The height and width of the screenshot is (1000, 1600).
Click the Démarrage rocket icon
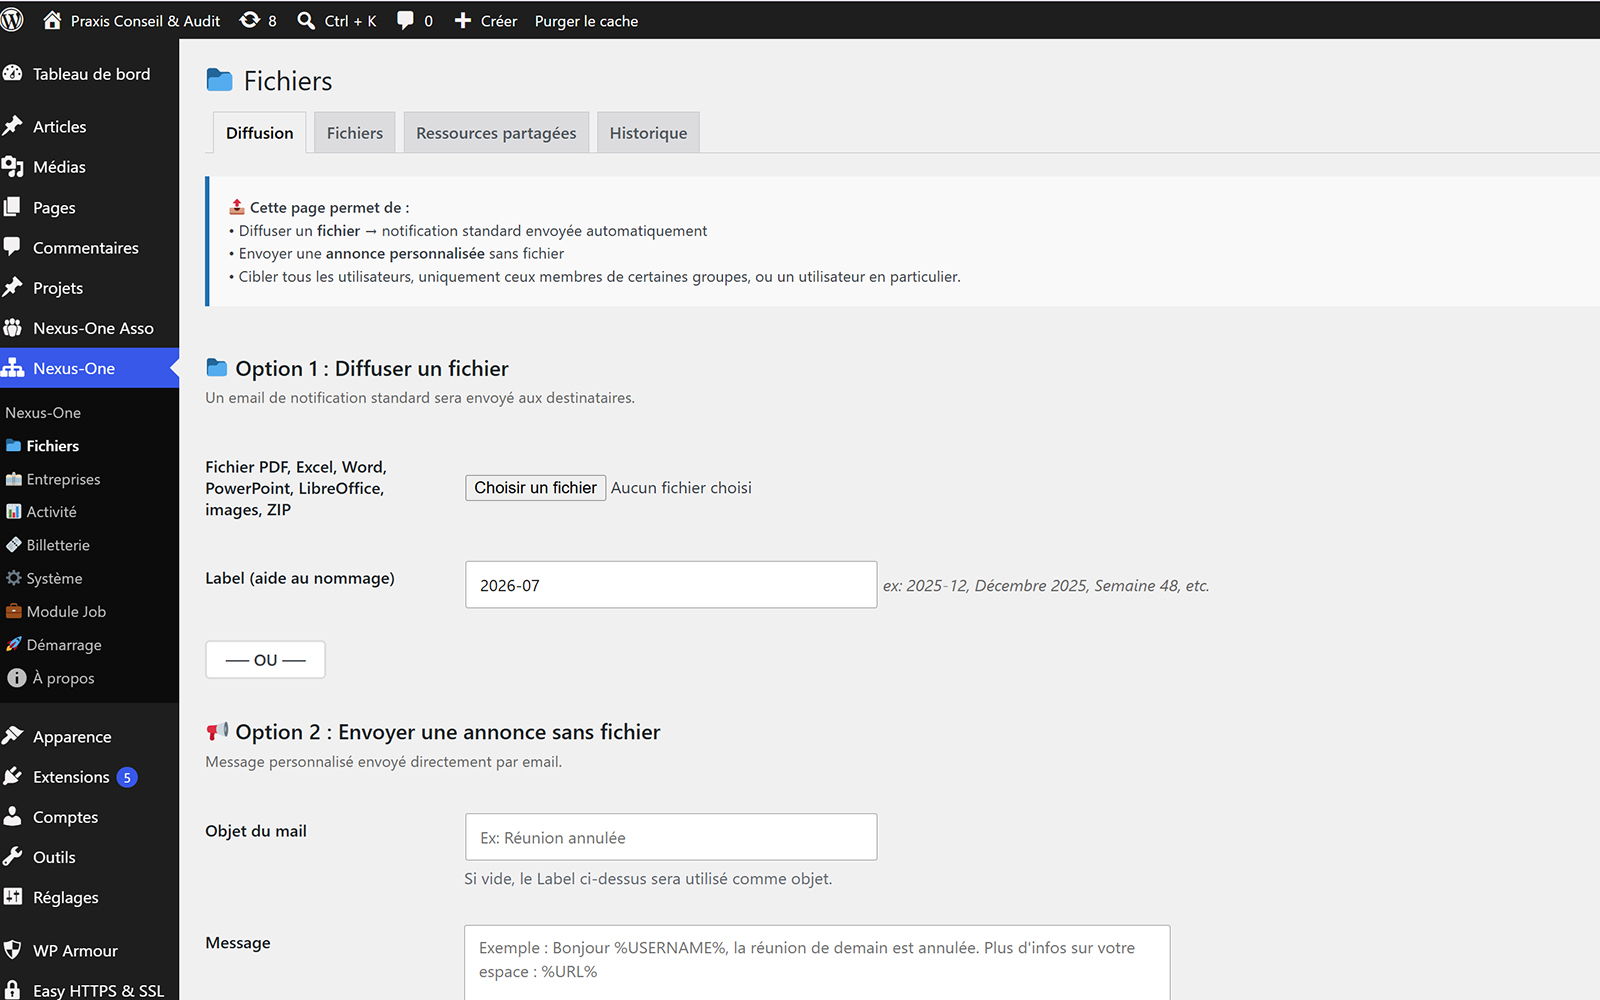pyautogui.click(x=14, y=644)
